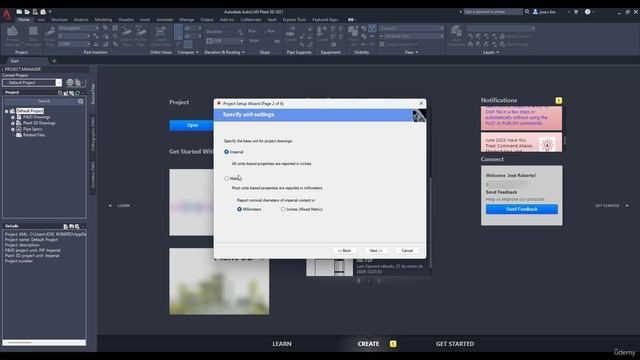
Task: Expand the P&ID Drawings tree node
Action: [x=13, y=117]
